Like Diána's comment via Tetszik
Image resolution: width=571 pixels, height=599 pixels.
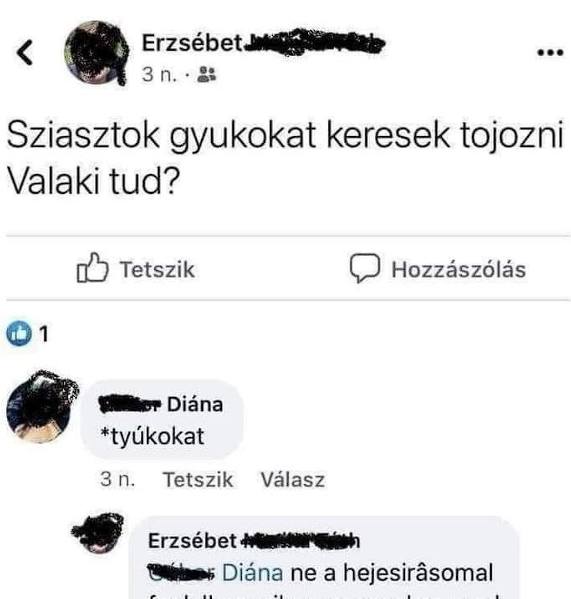point(198,479)
